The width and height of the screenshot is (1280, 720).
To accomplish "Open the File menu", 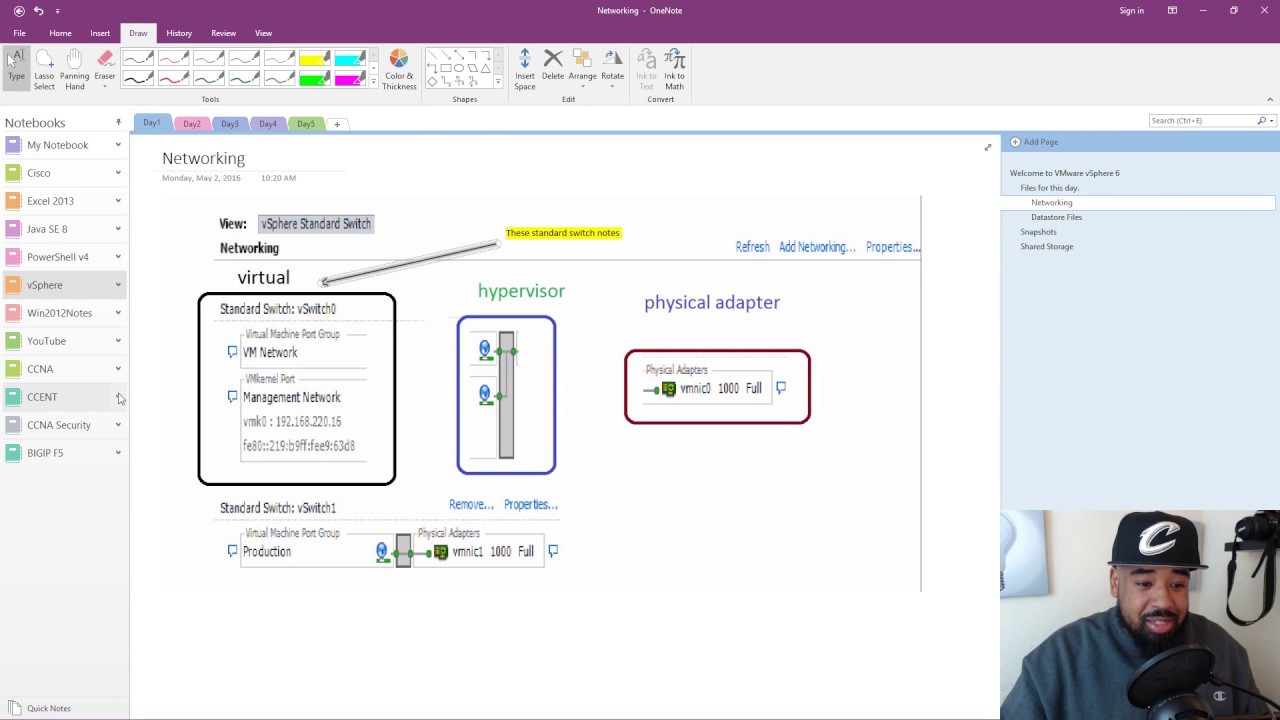I will click(19, 33).
